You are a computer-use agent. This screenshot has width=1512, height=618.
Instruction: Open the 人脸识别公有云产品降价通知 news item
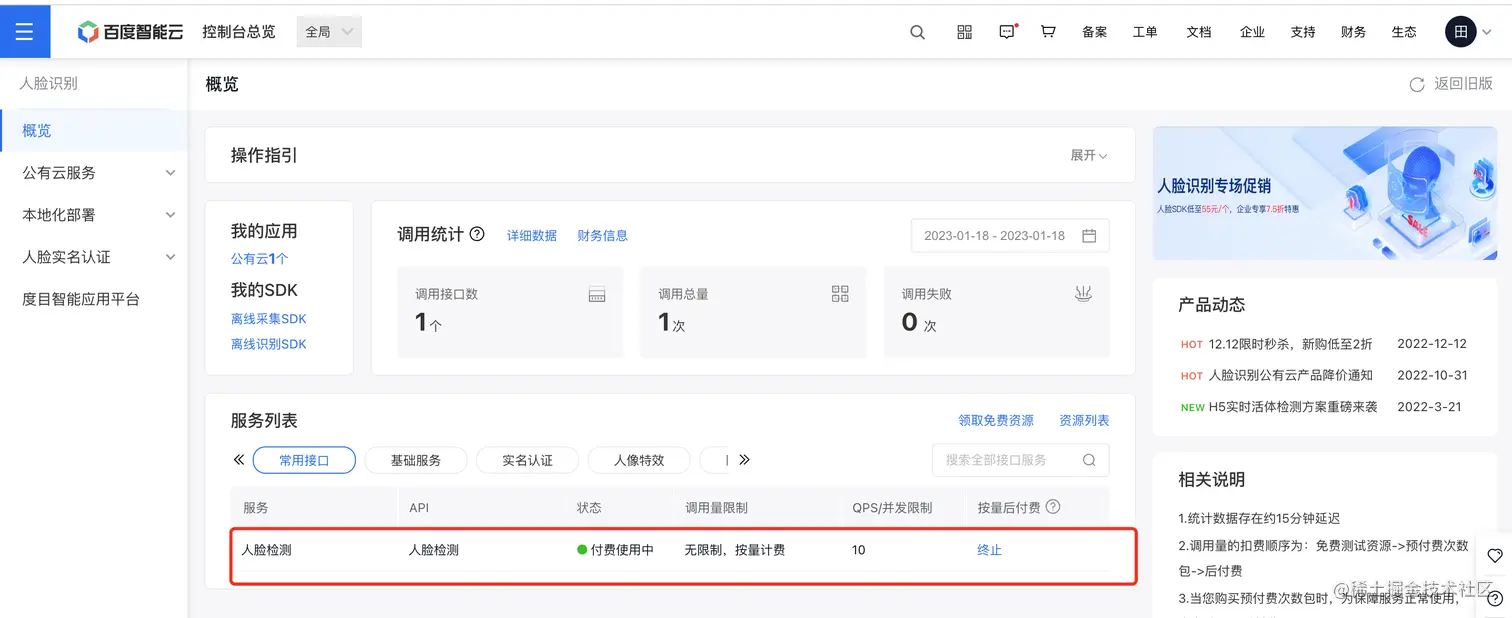[x=1290, y=376]
